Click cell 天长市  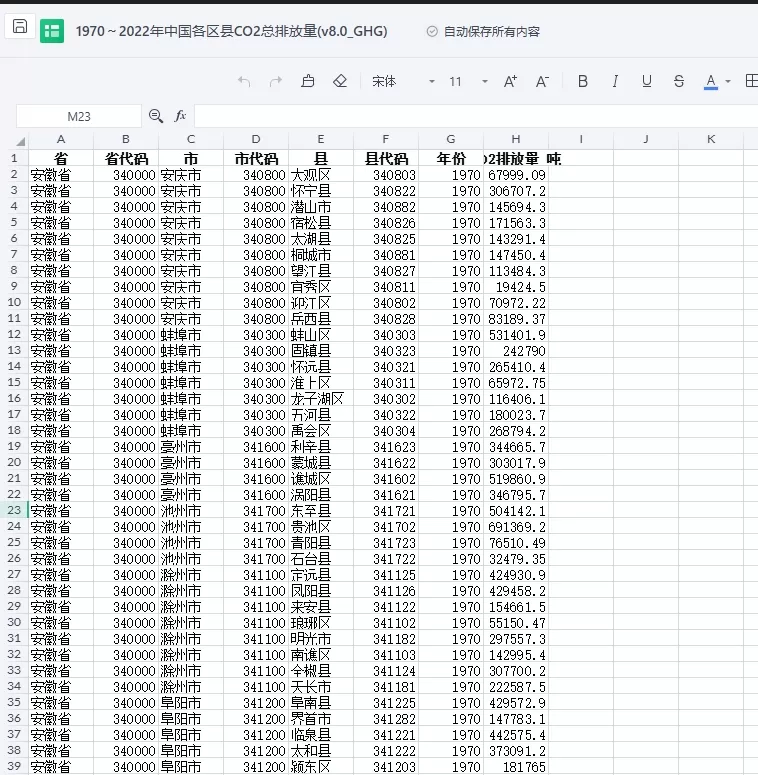(x=321, y=687)
